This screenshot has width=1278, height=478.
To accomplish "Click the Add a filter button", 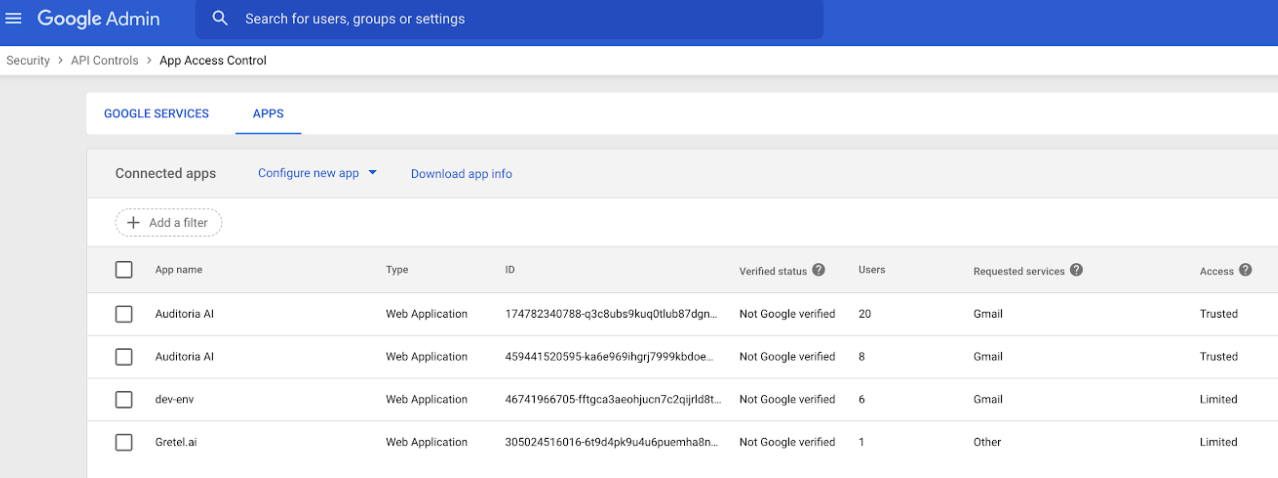I will point(168,223).
